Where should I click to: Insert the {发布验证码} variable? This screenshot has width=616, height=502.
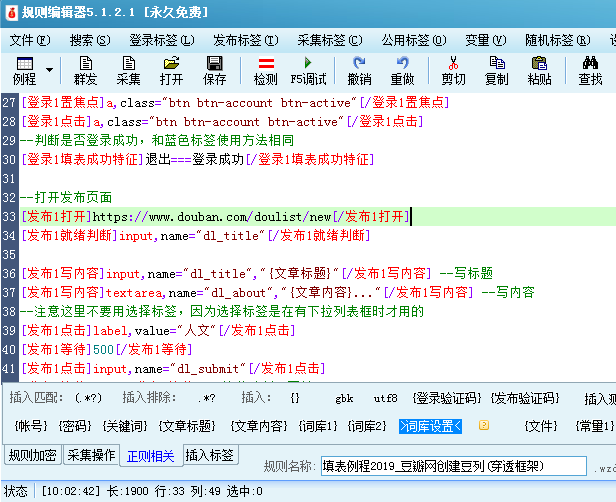coord(525,398)
